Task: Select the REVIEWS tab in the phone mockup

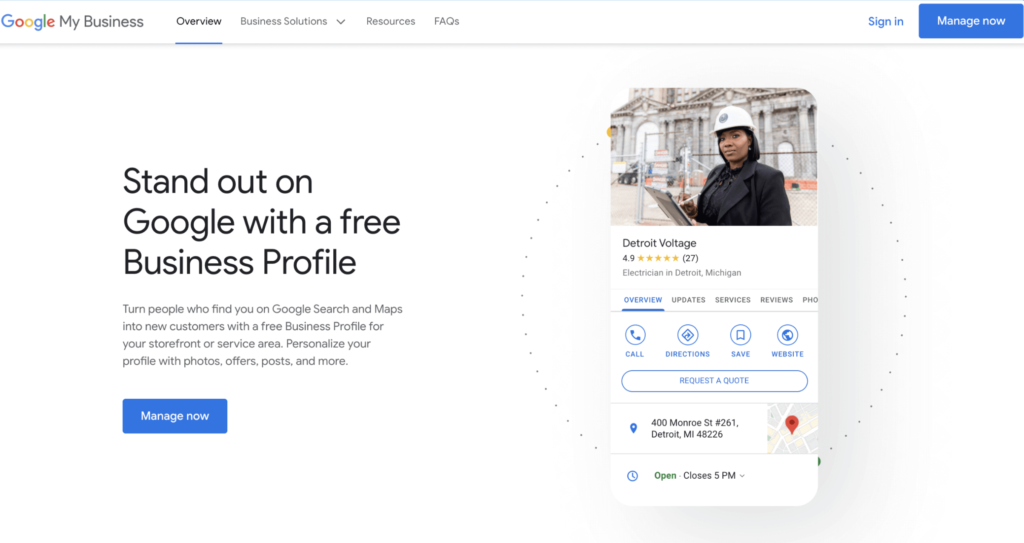Action: tap(776, 300)
